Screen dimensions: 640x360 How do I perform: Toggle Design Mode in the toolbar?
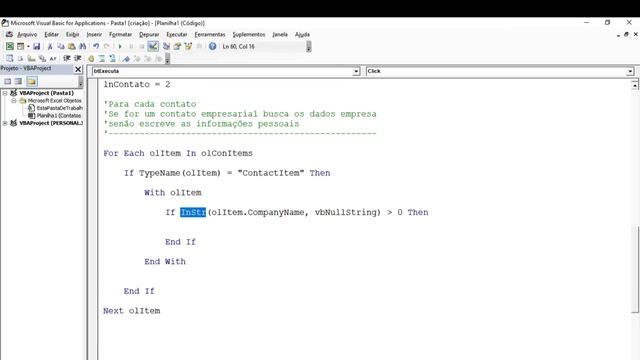(153, 47)
